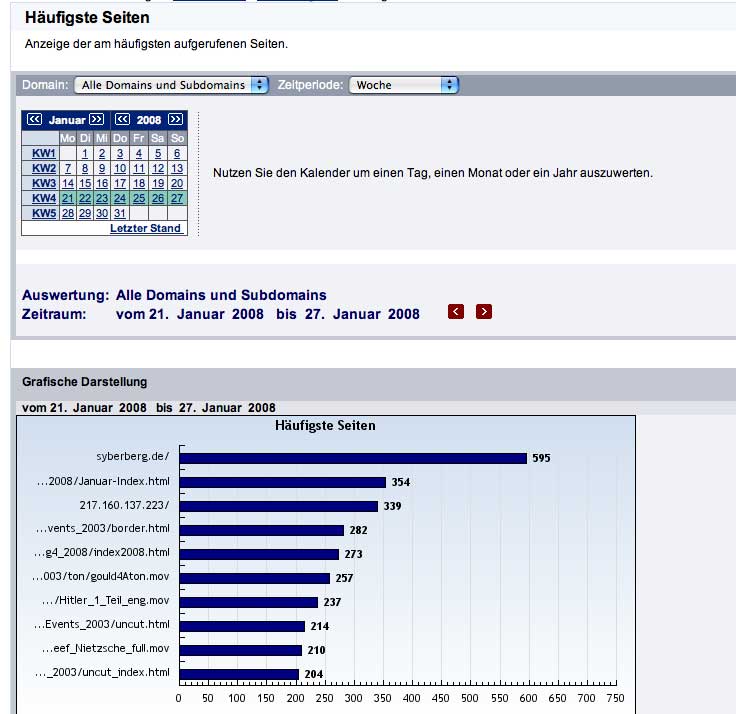Select January 15 in the calendar
The width and height of the screenshot is (736, 714).
coord(85,184)
